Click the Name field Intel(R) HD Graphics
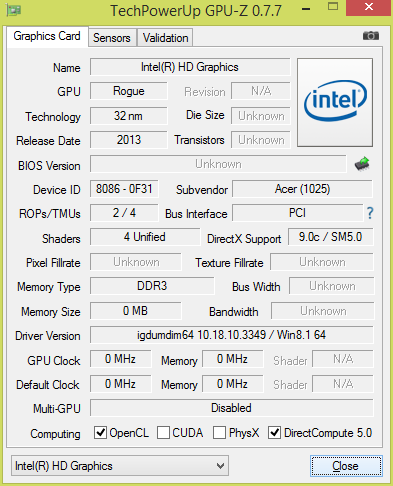The height and width of the screenshot is (486, 393). click(x=190, y=67)
